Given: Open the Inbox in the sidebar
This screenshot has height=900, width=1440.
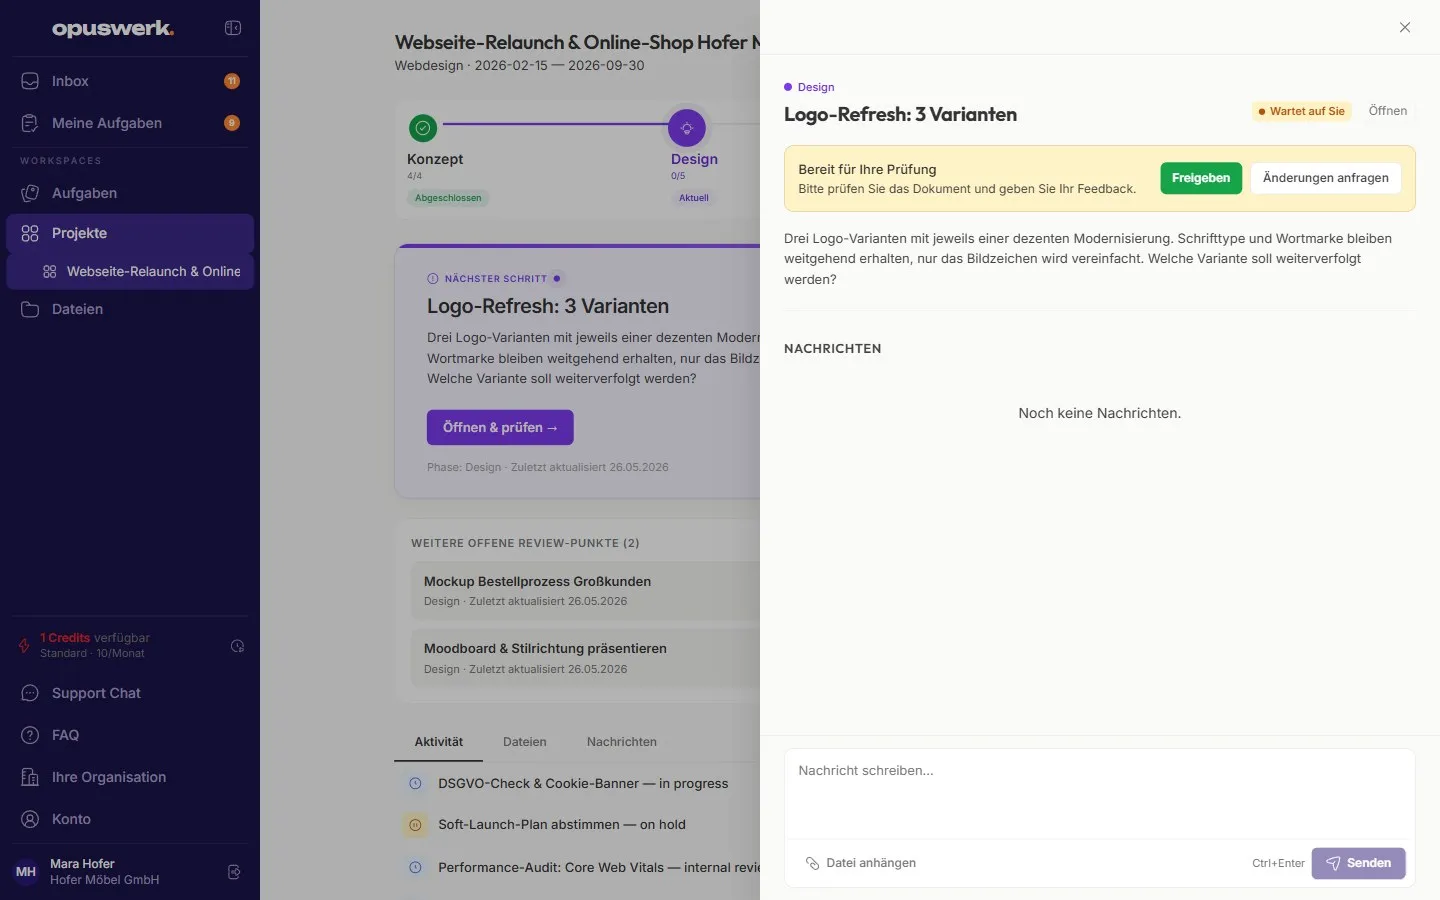Looking at the screenshot, I should pyautogui.click(x=130, y=81).
